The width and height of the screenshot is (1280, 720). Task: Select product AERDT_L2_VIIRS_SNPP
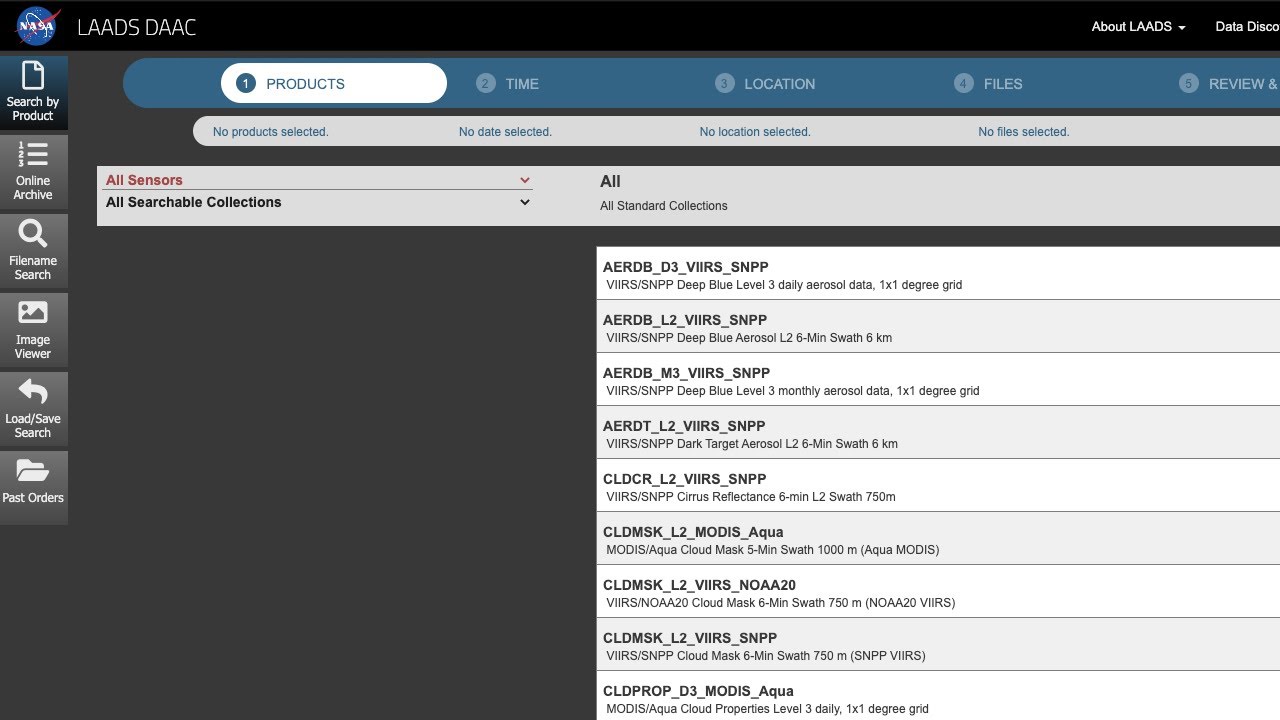tap(938, 432)
